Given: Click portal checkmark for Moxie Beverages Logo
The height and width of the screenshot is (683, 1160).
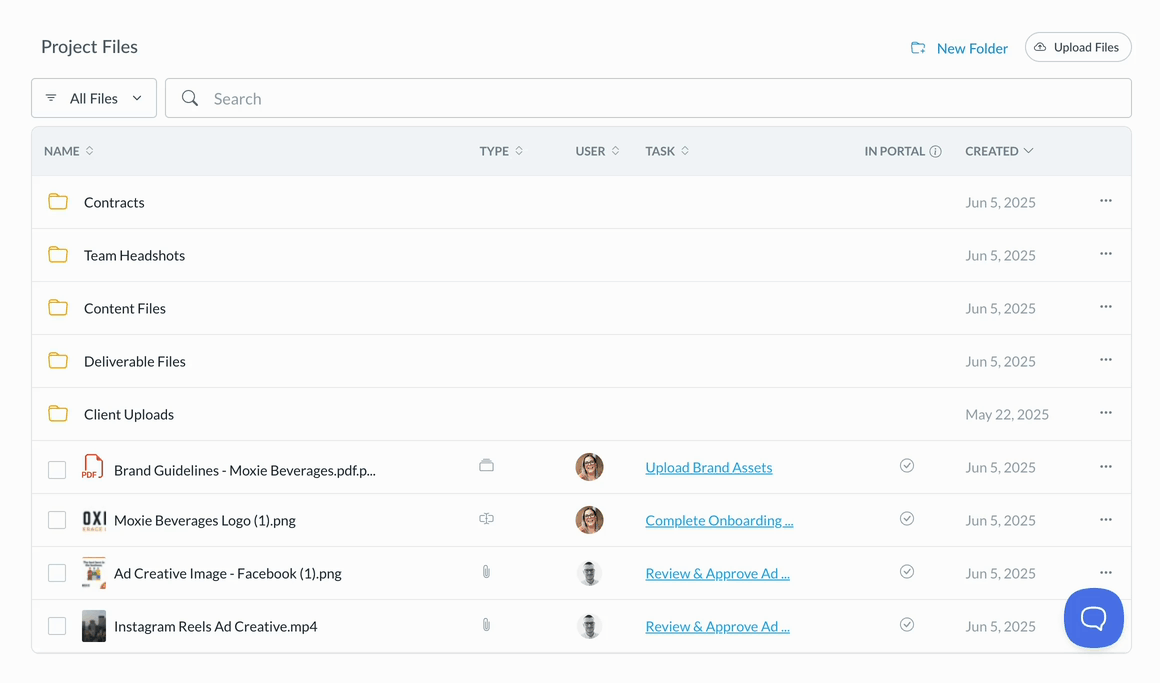Looking at the screenshot, I should click(x=906, y=519).
